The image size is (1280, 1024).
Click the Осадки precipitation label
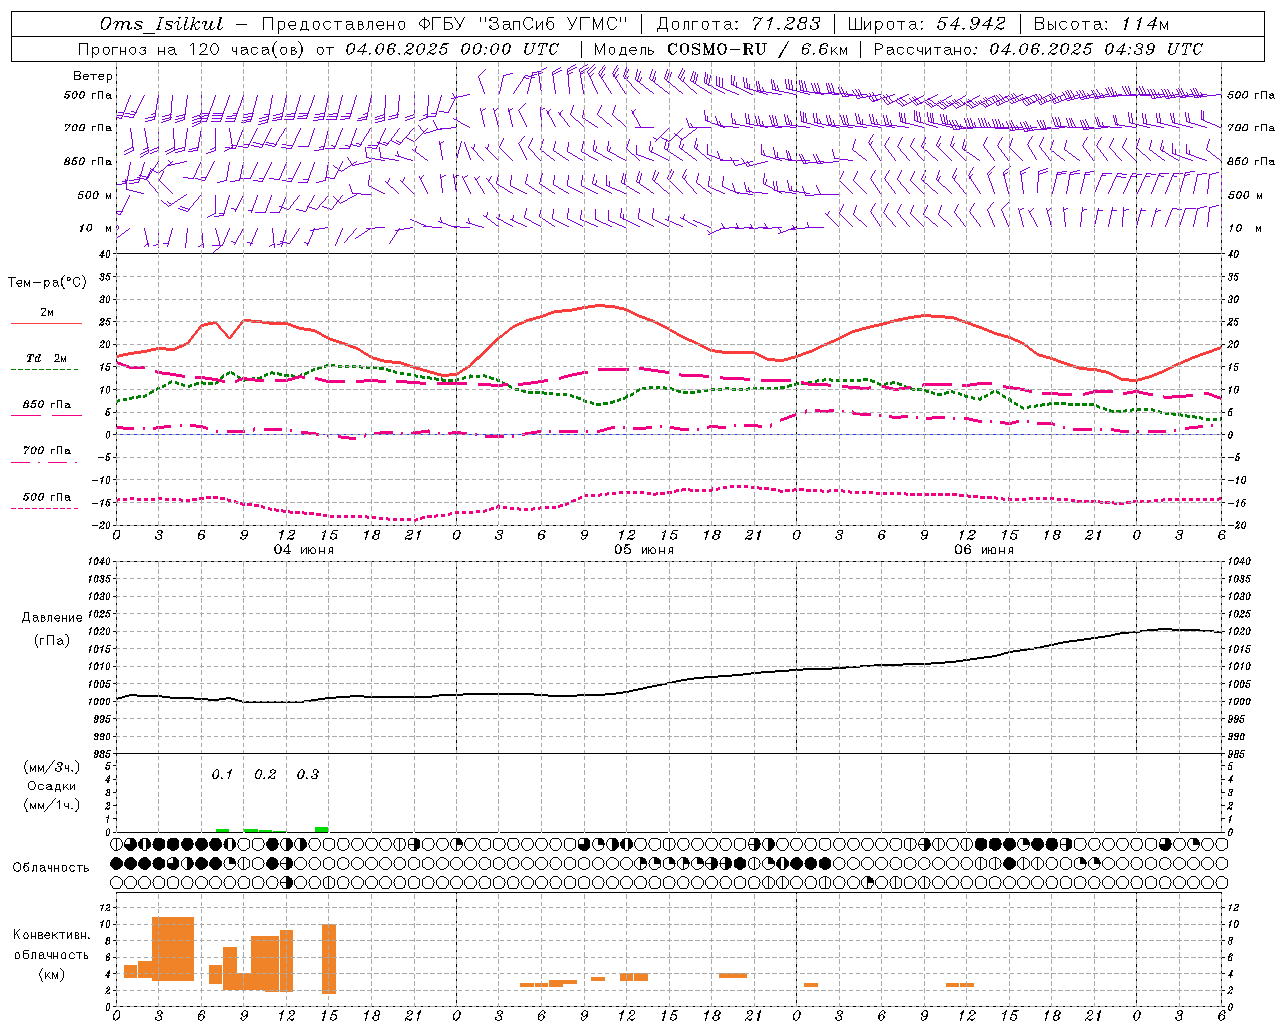tap(51, 786)
